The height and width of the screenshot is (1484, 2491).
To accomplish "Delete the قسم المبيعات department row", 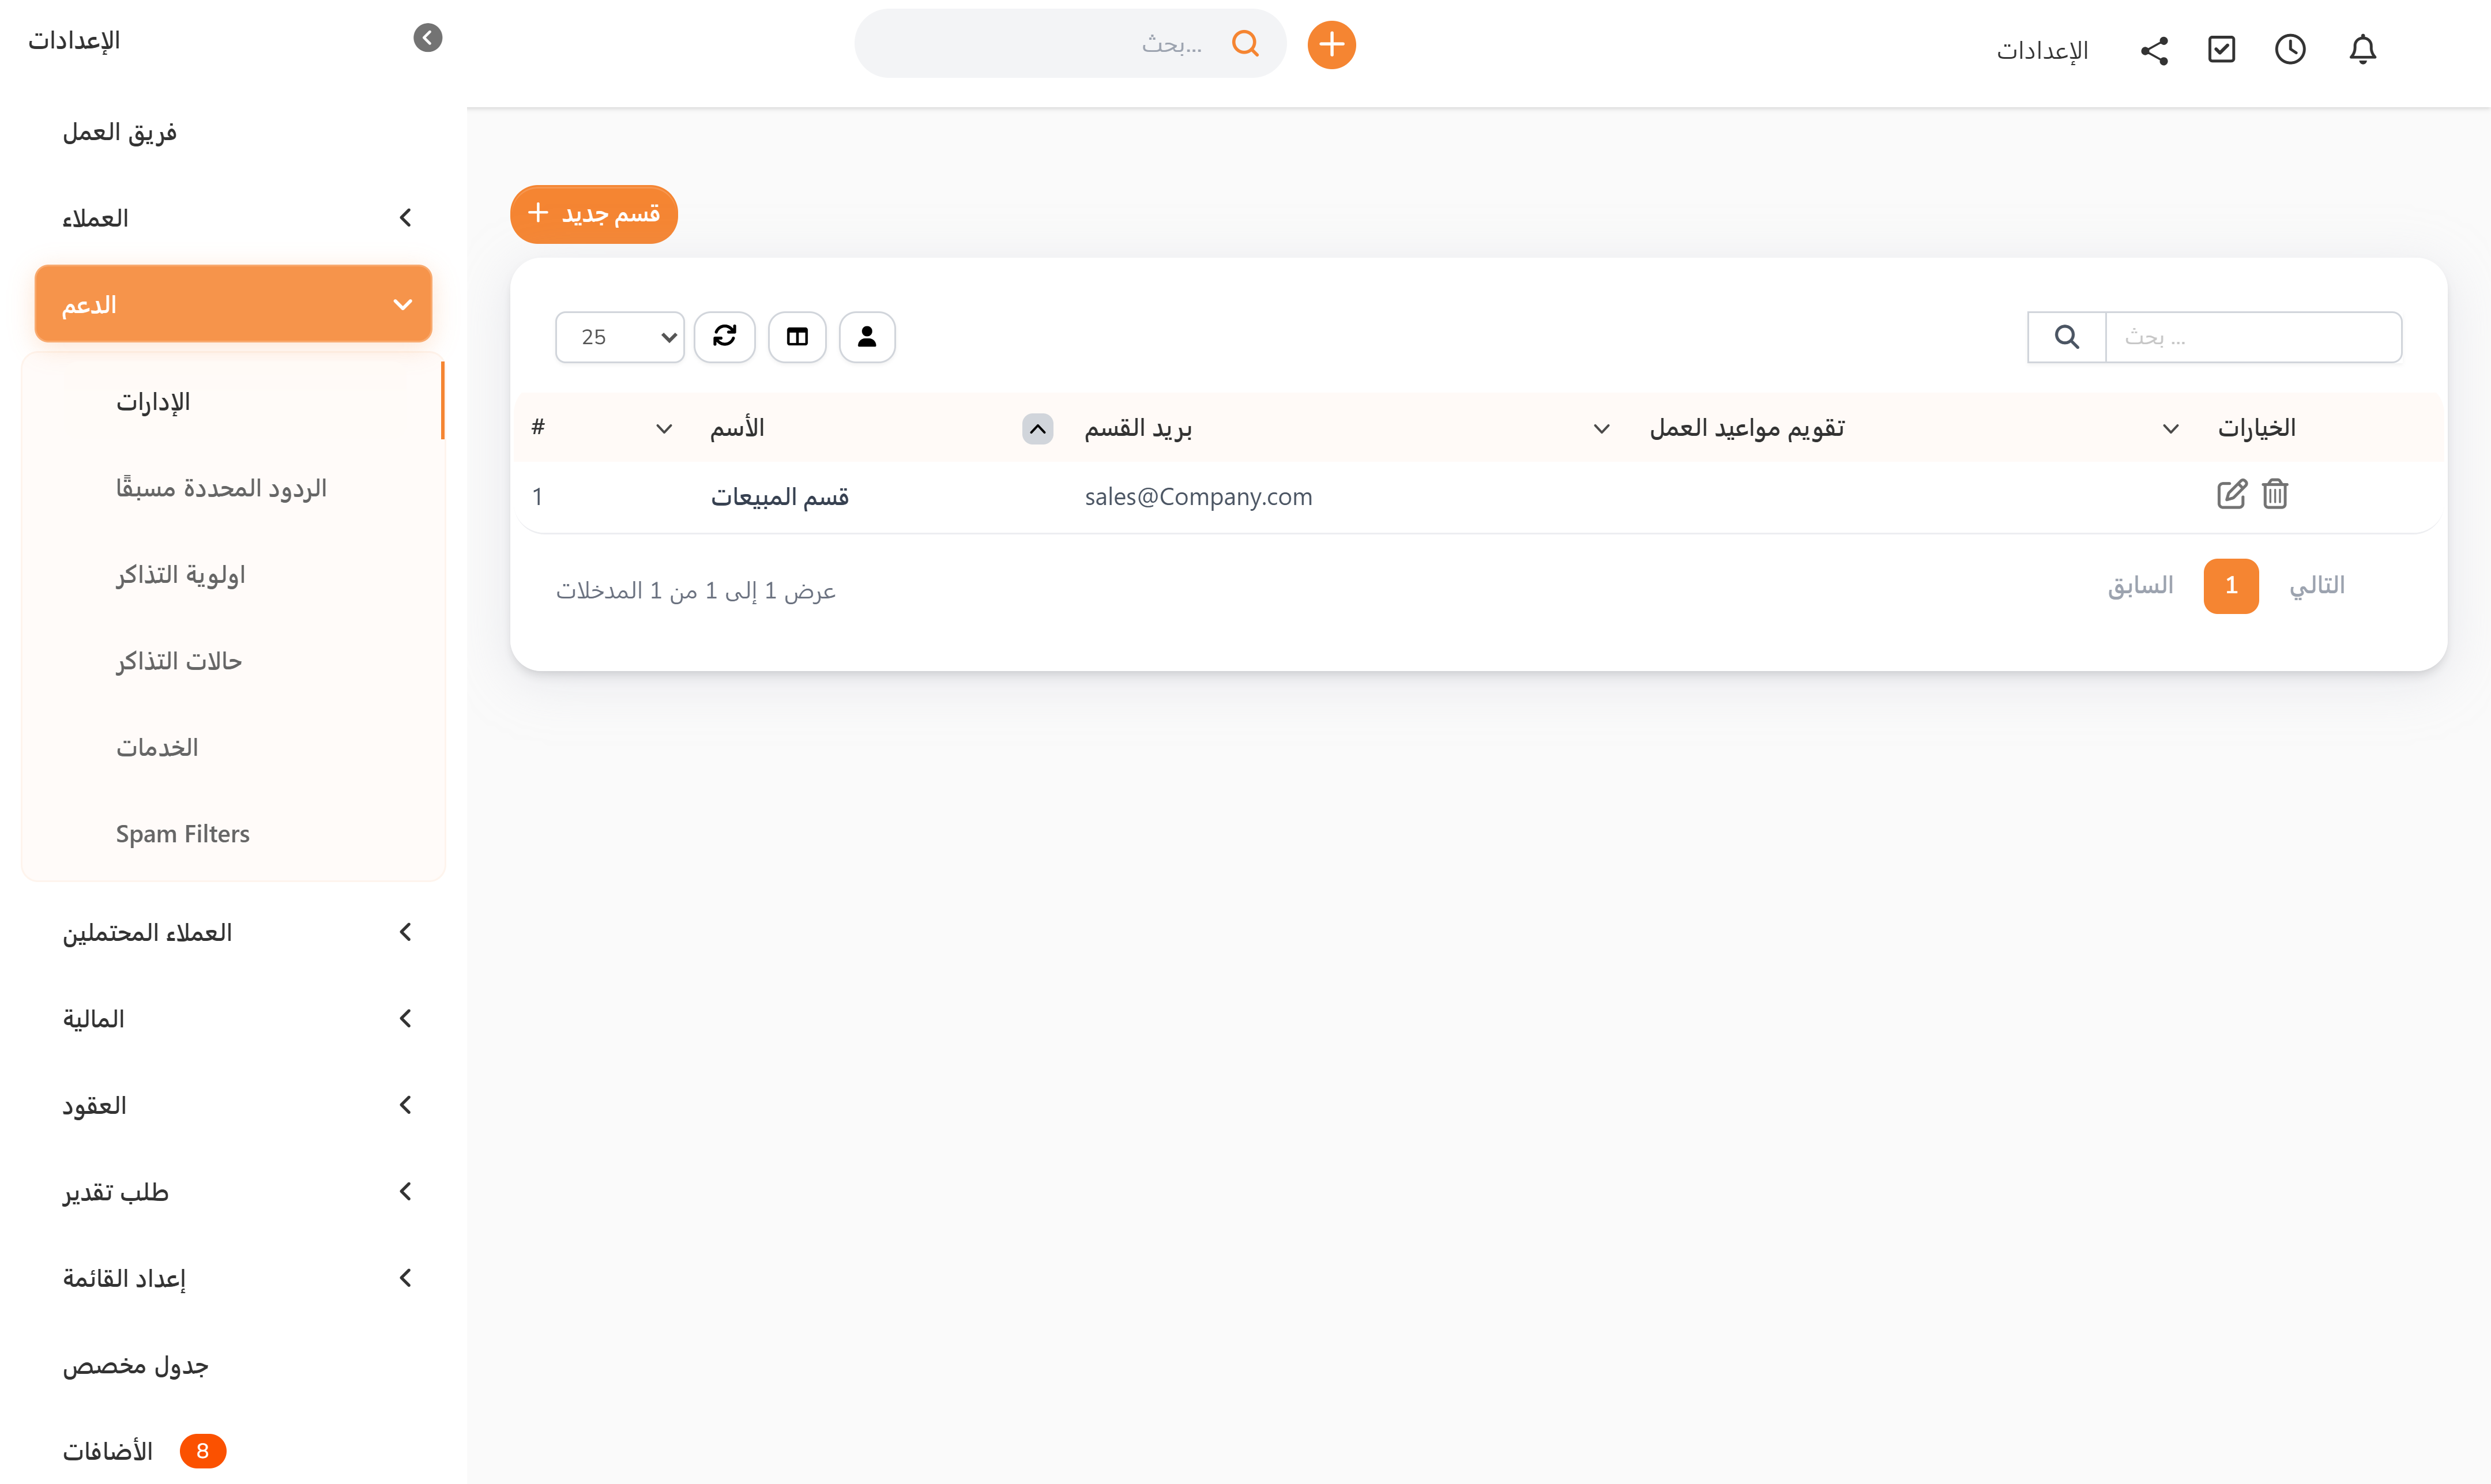I will coord(2275,494).
